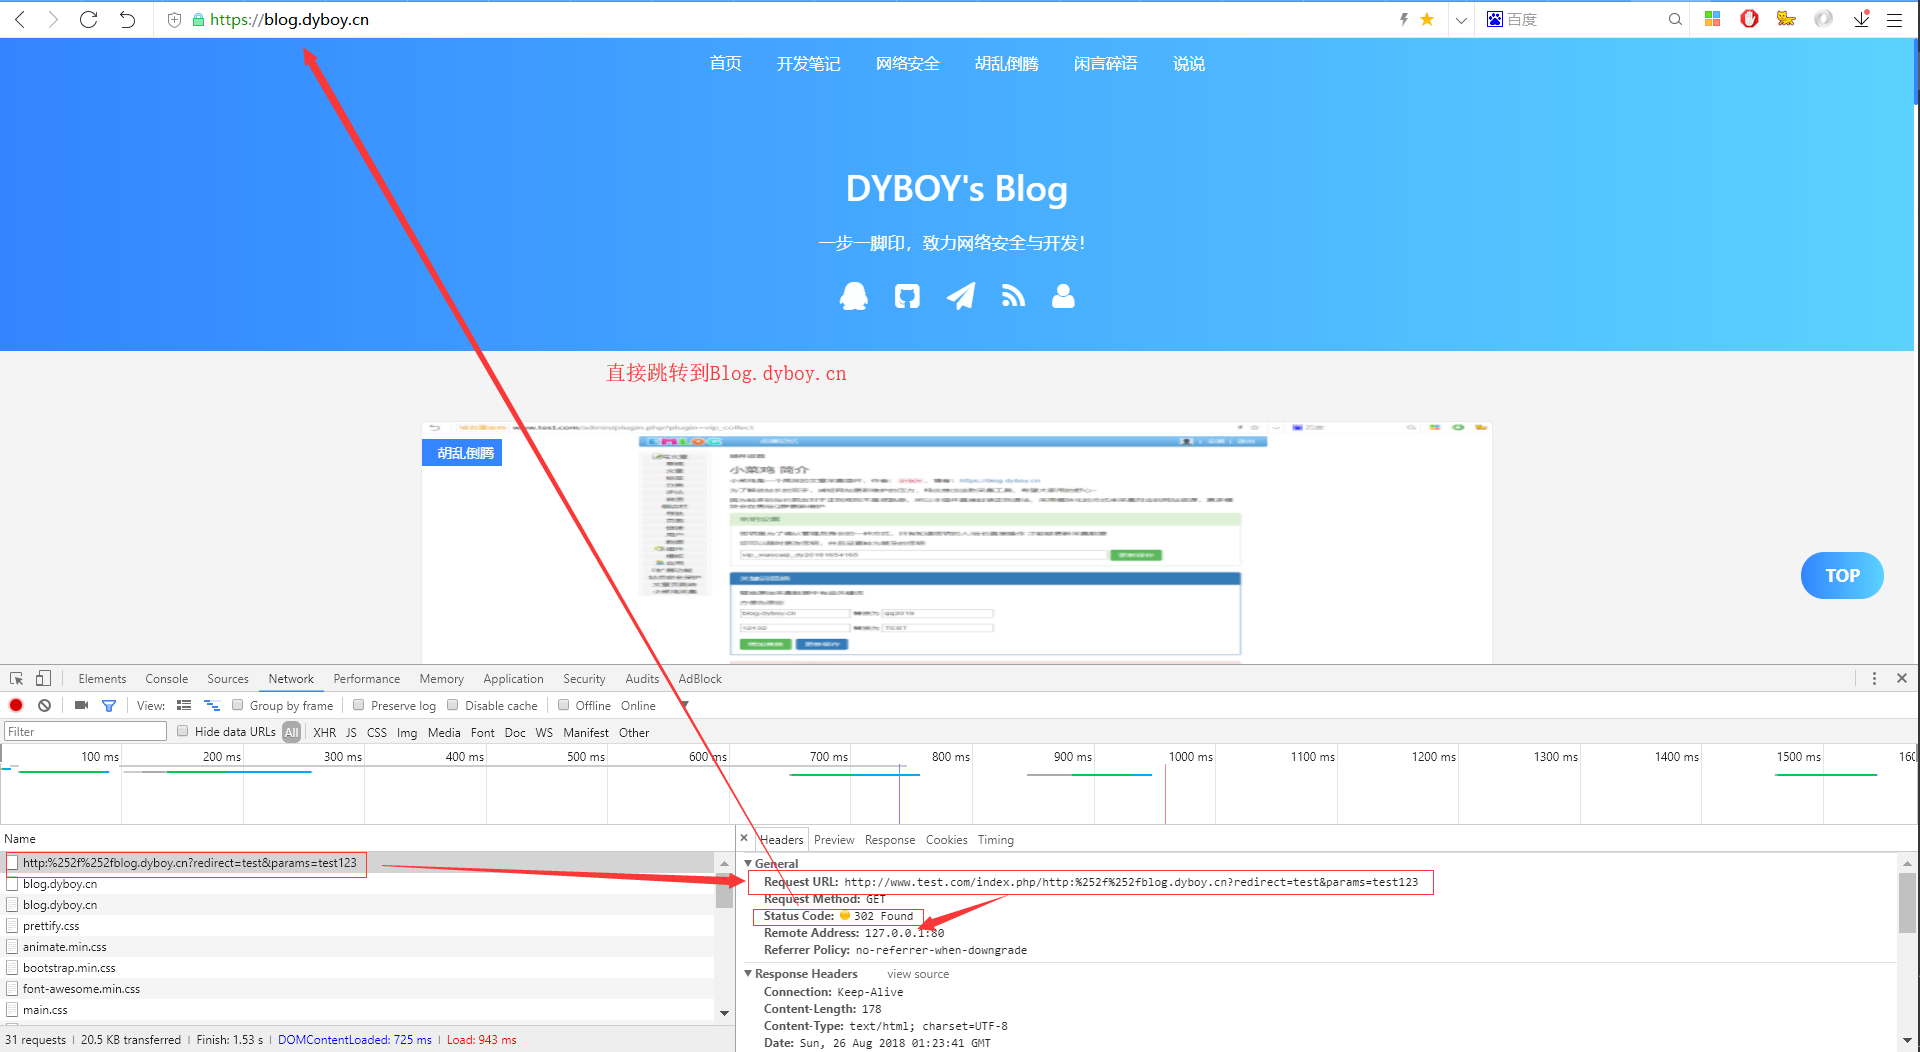Click the TOP back-to-top button

1841,575
